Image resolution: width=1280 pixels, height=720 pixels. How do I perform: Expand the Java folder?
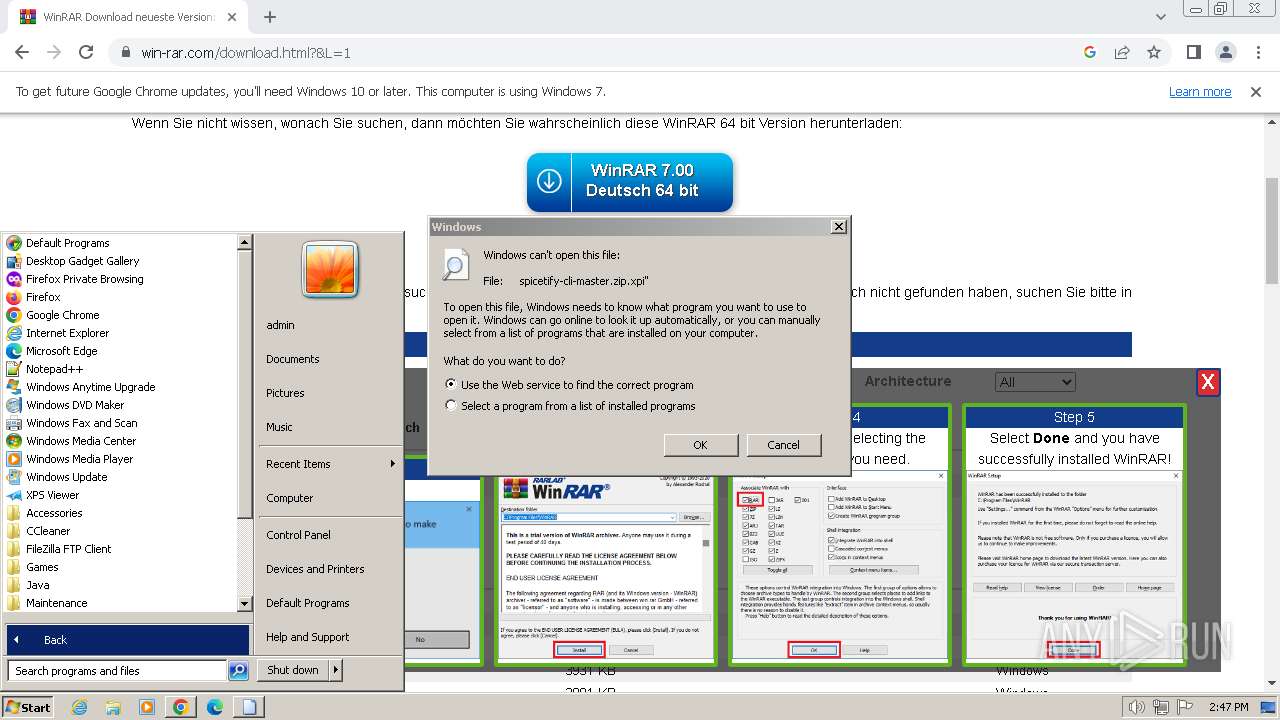point(38,585)
